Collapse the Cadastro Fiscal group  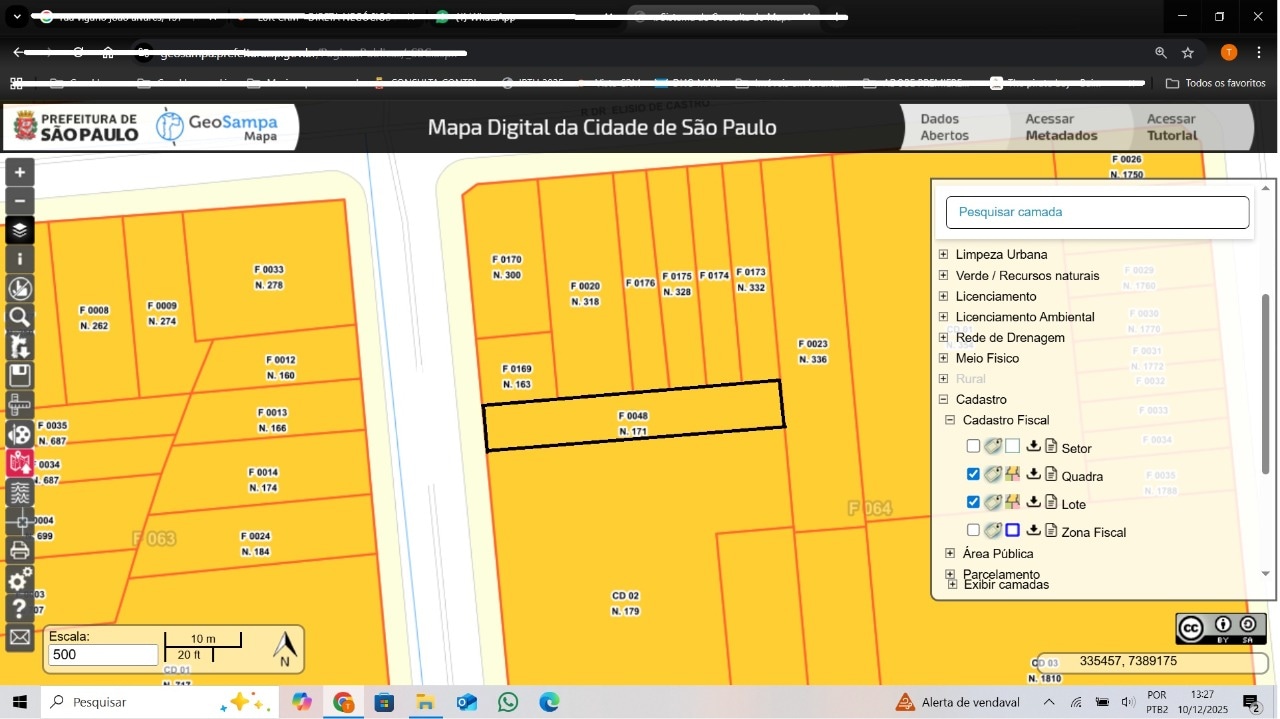[x=950, y=420]
